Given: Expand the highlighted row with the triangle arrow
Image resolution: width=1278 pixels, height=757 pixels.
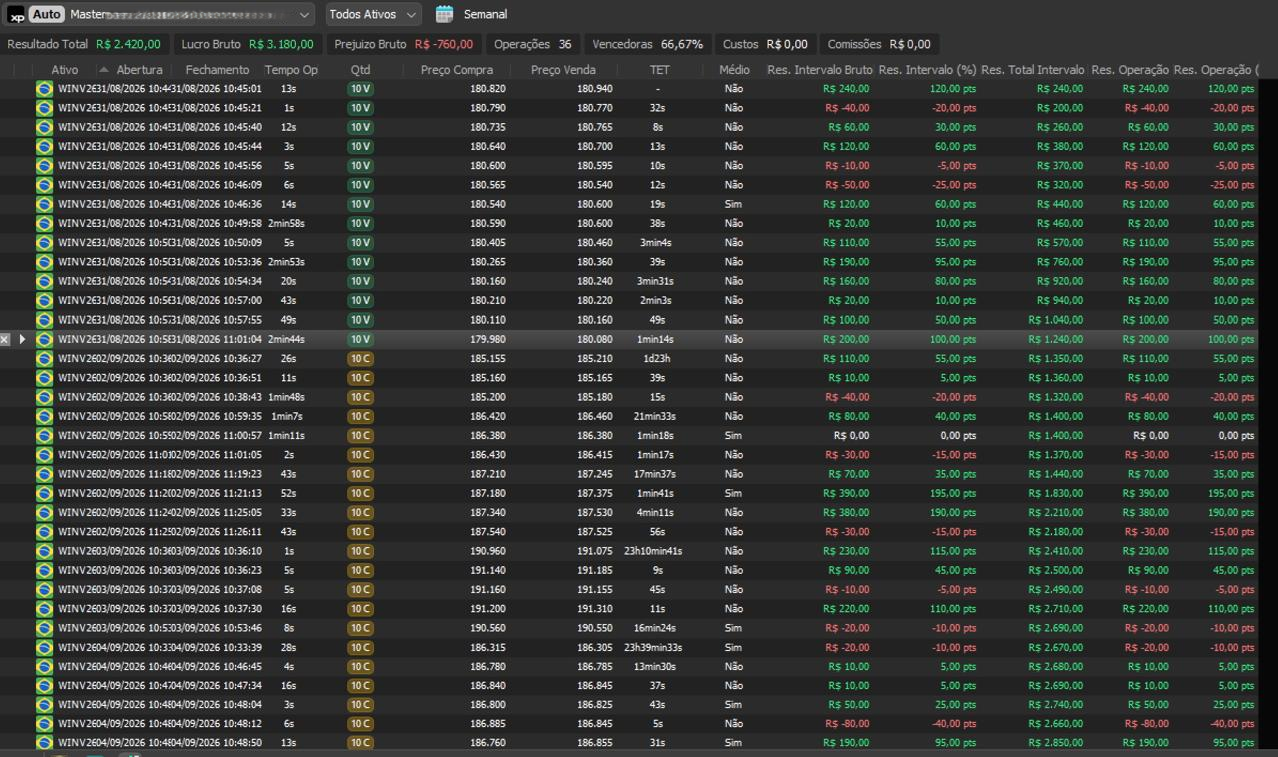Looking at the screenshot, I should [22, 339].
